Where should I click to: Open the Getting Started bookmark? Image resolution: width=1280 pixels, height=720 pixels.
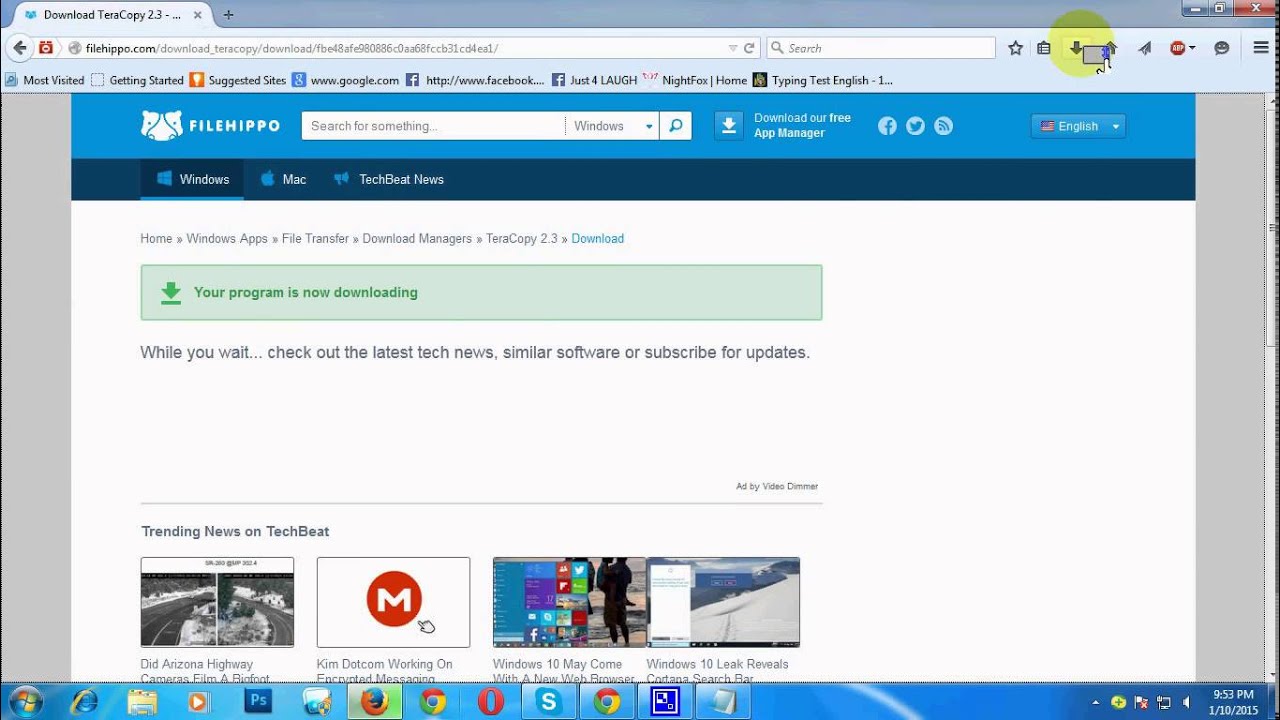click(138, 80)
